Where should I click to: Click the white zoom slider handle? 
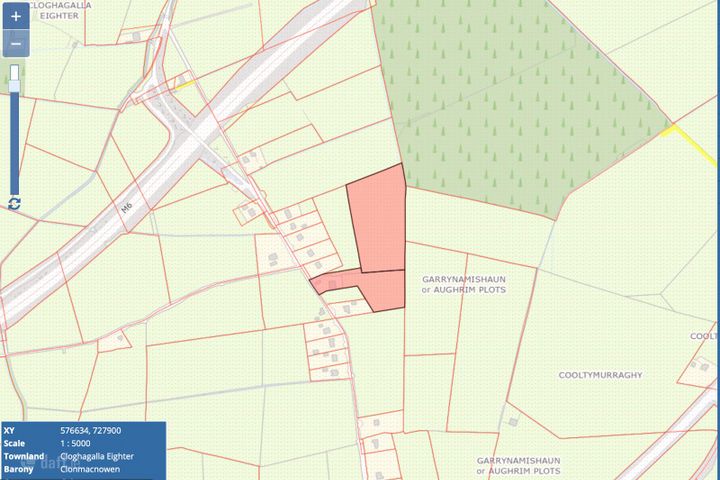[15, 72]
